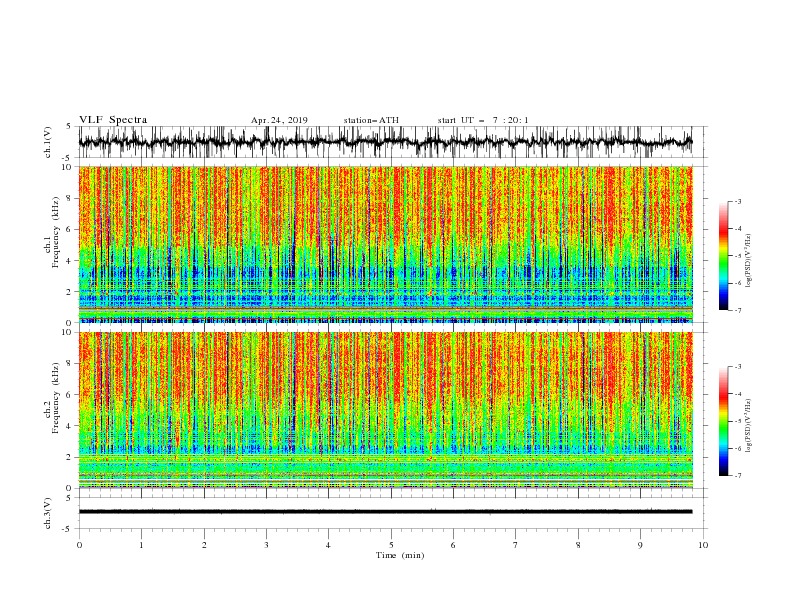Image resolution: width=792 pixels, height=612 pixels.
Task: Click the "8" kHz tick on ch.1 frequency axis
Action: coord(69,198)
